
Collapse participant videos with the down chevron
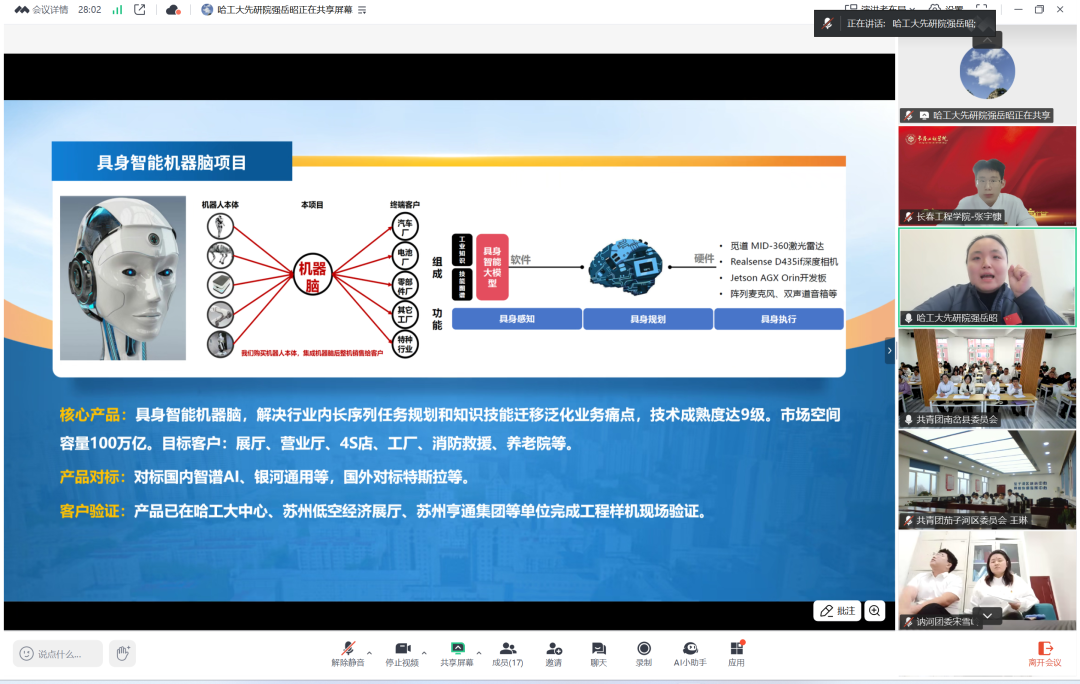coord(987,614)
